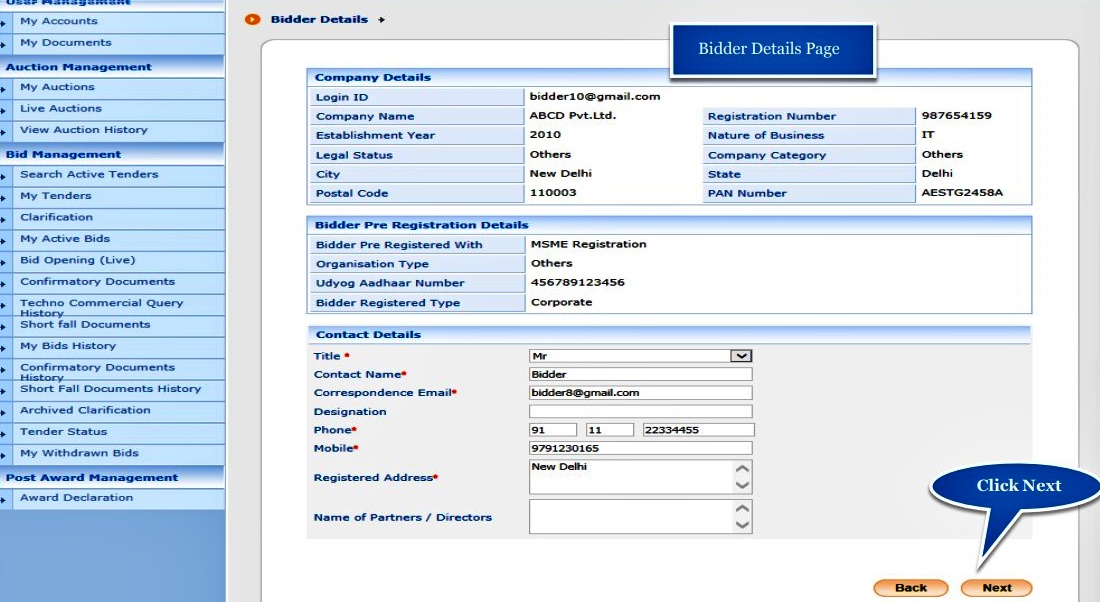Click the Bid Management section header
This screenshot has height=602, width=1100.
63,154
